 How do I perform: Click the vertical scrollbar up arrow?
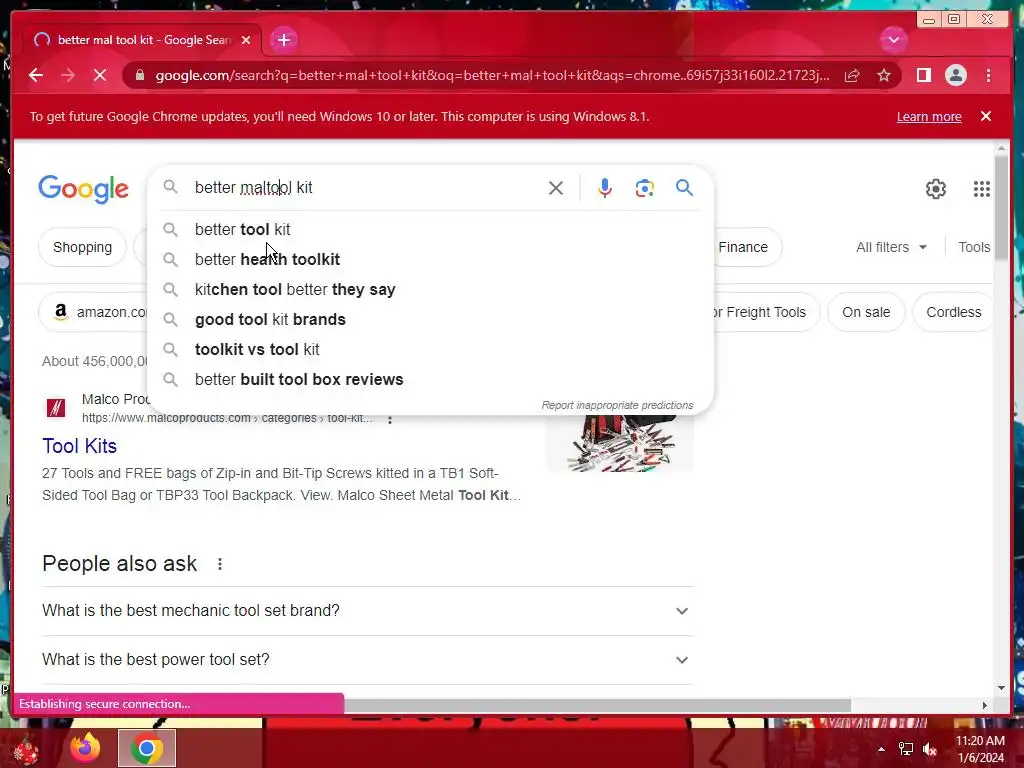click(1002, 149)
